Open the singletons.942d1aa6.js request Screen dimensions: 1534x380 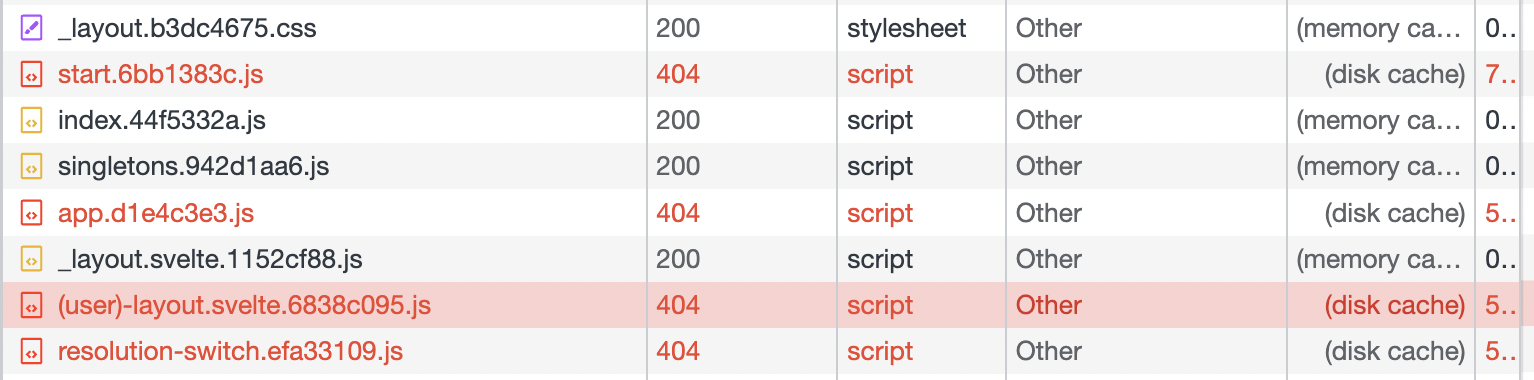[193, 167]
